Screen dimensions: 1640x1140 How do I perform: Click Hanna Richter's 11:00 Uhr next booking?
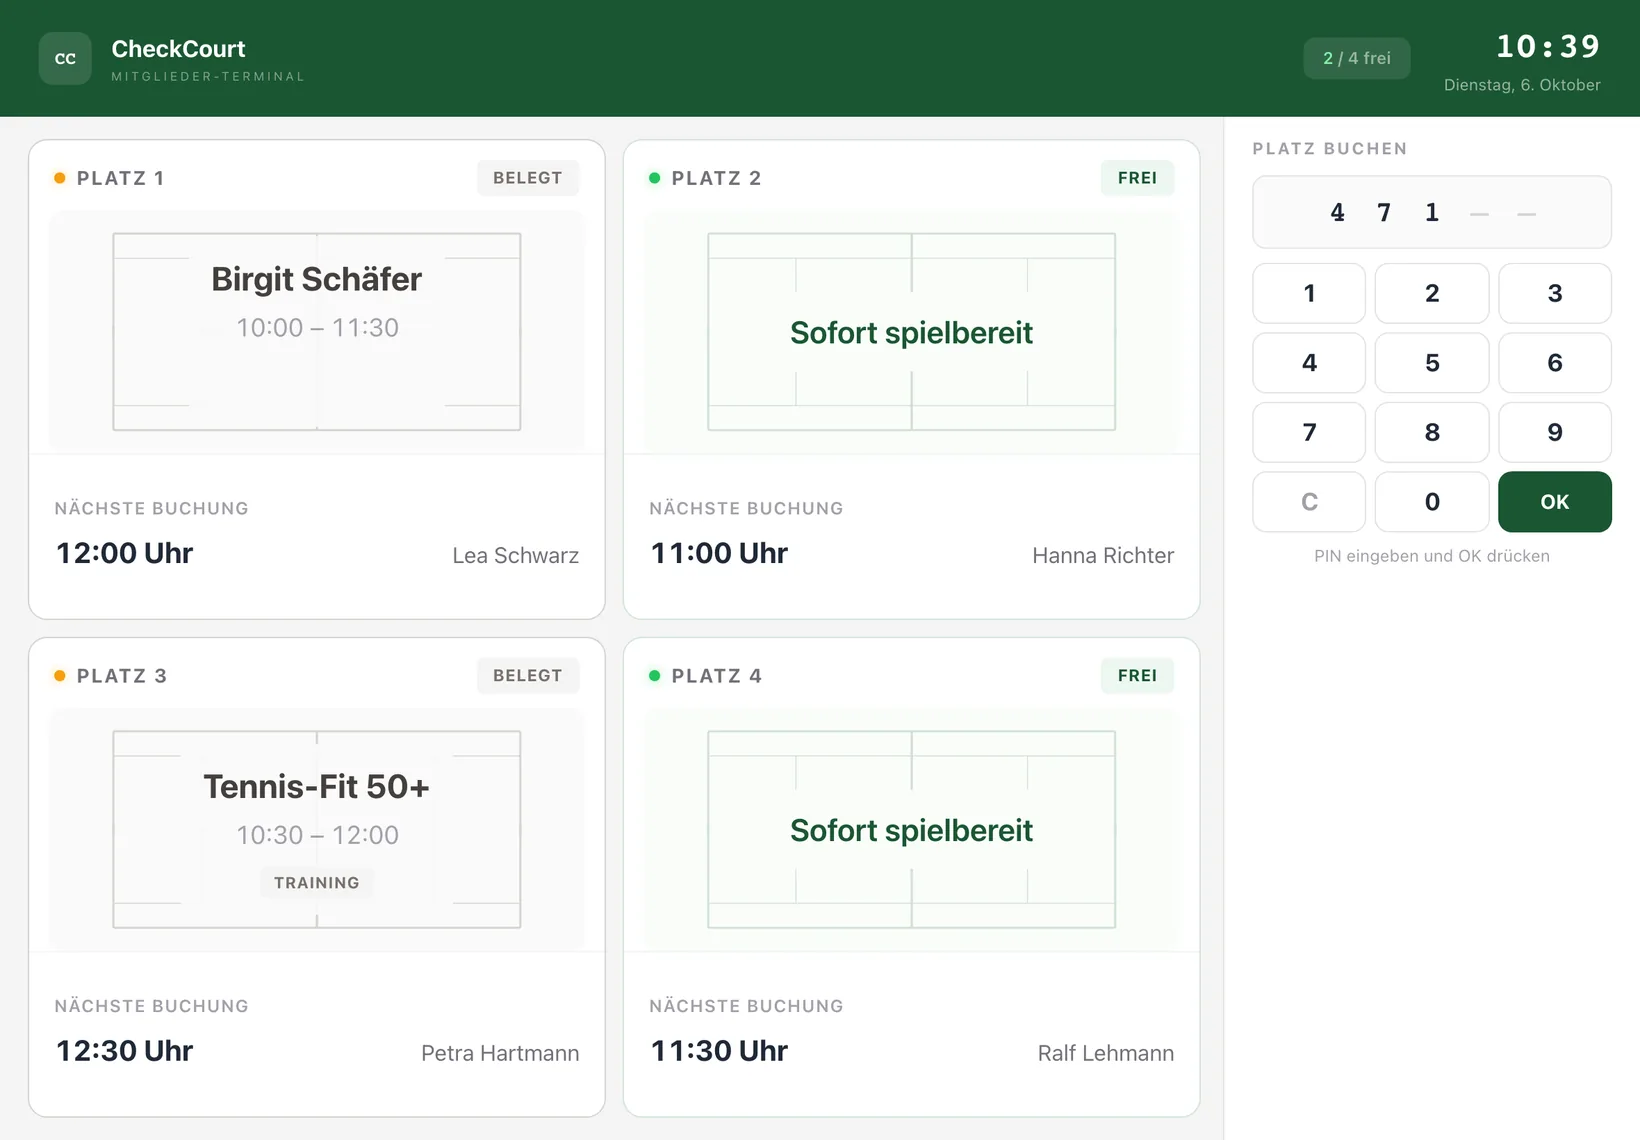tap(911, 553)
